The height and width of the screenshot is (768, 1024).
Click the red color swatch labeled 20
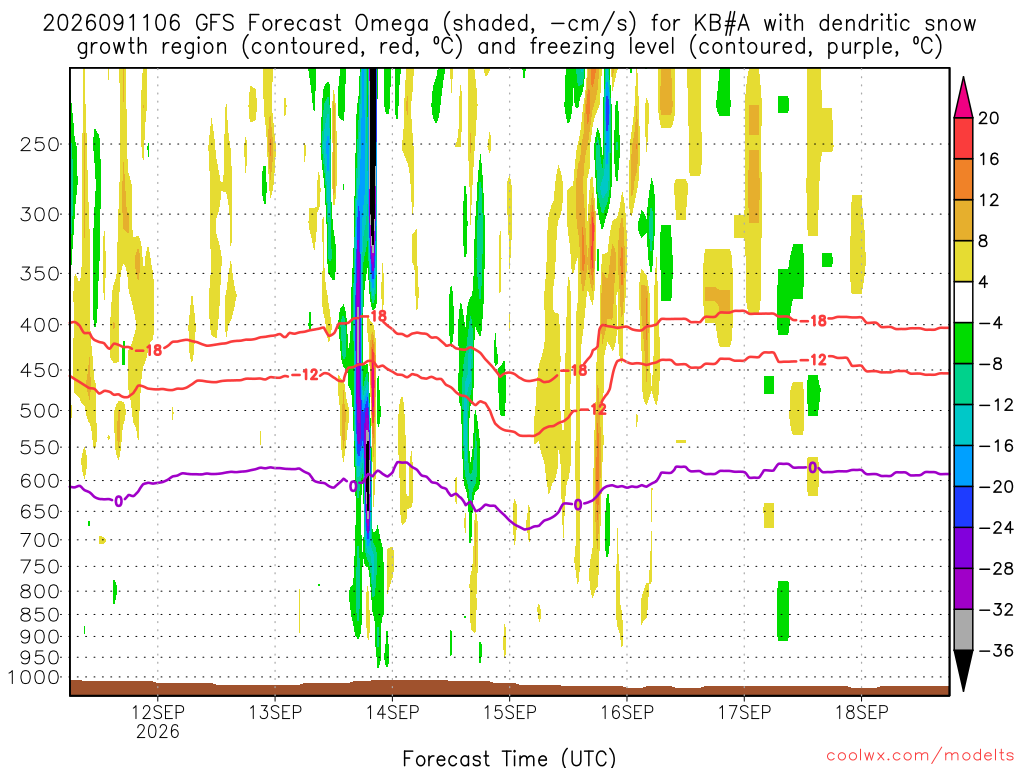click(963, 138)
